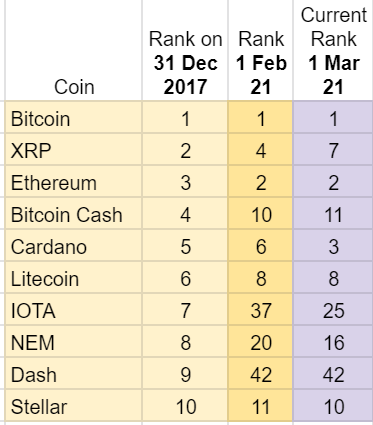Click the Stellar coin cell
The image size is (373, 425).
click(x=74, y=405)
